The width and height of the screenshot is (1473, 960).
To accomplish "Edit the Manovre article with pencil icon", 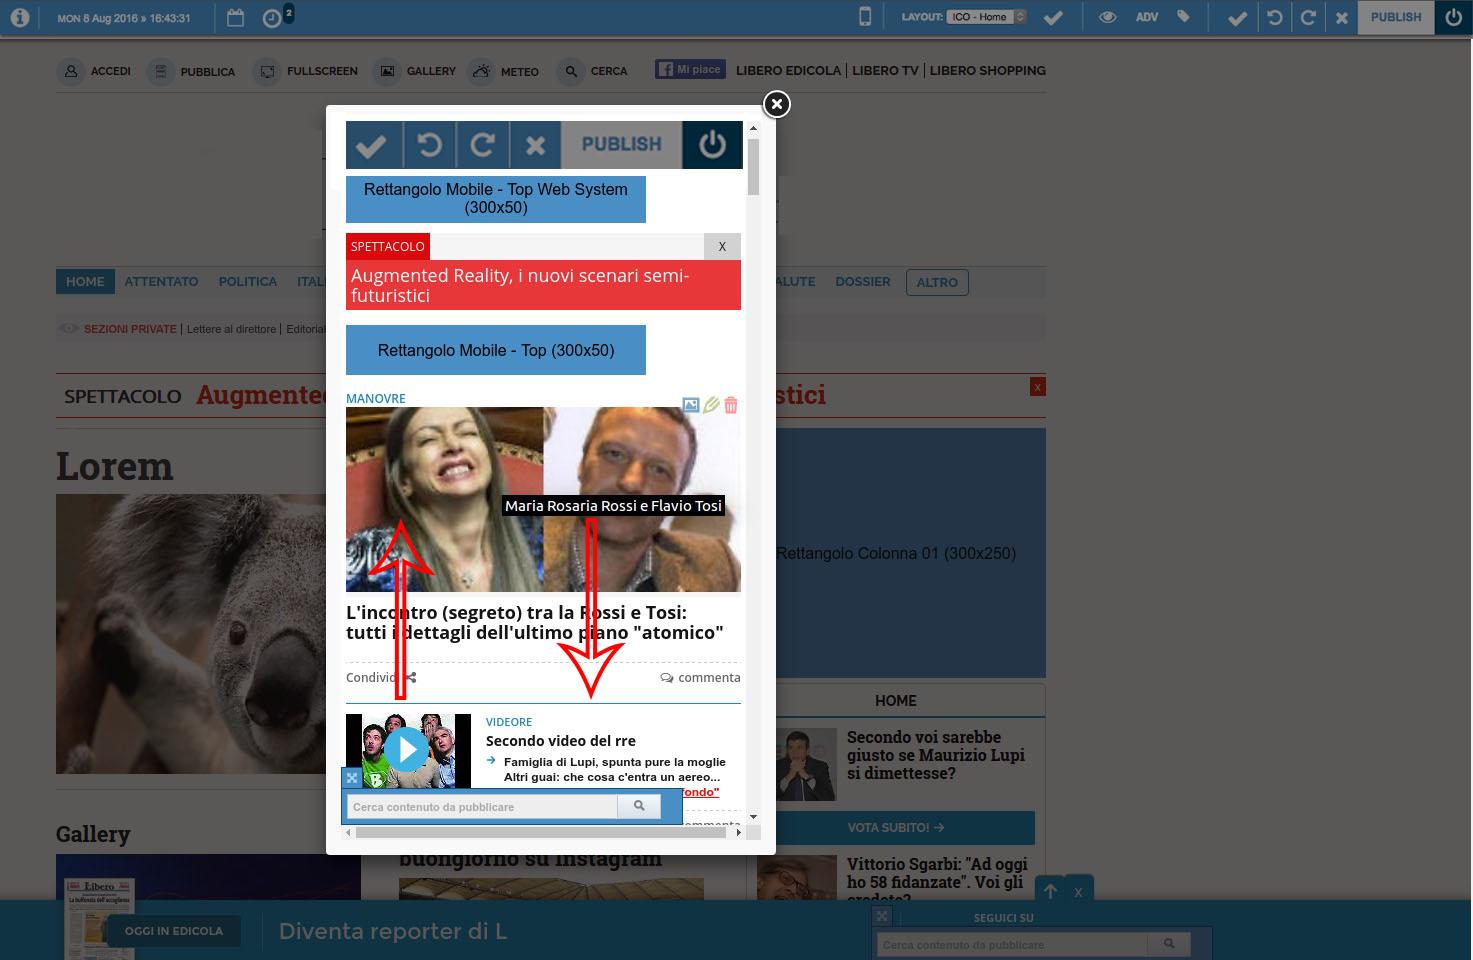I will [711, 405].
